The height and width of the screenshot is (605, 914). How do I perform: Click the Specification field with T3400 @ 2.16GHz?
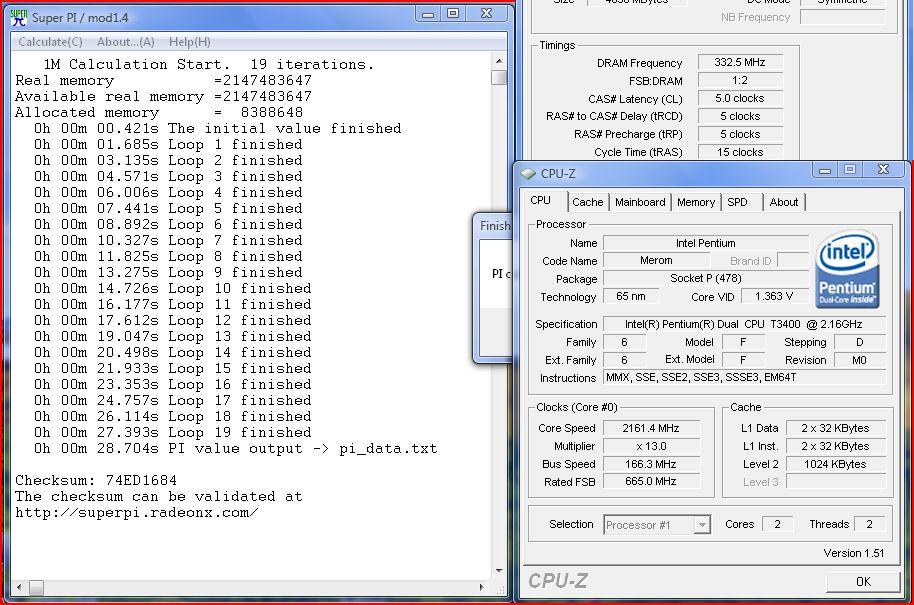tap(744, 325)
